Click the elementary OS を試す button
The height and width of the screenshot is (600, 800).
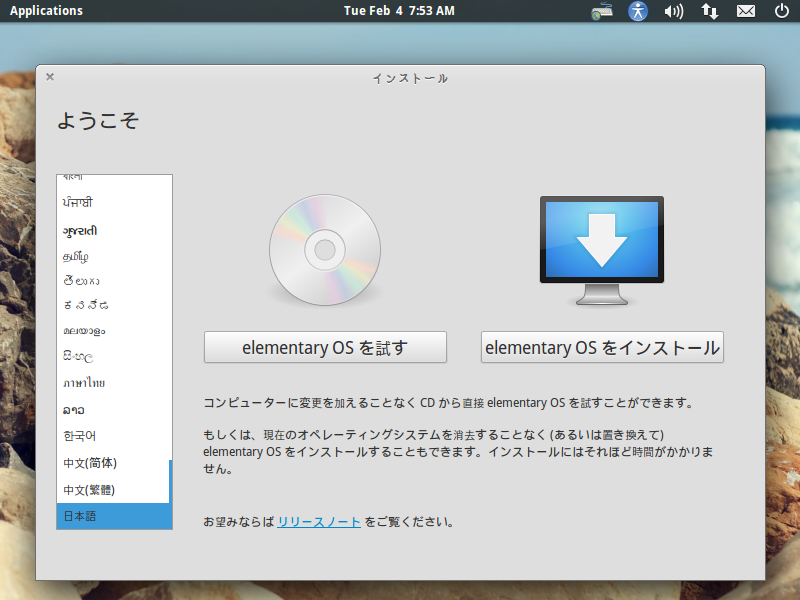[326, 347]
